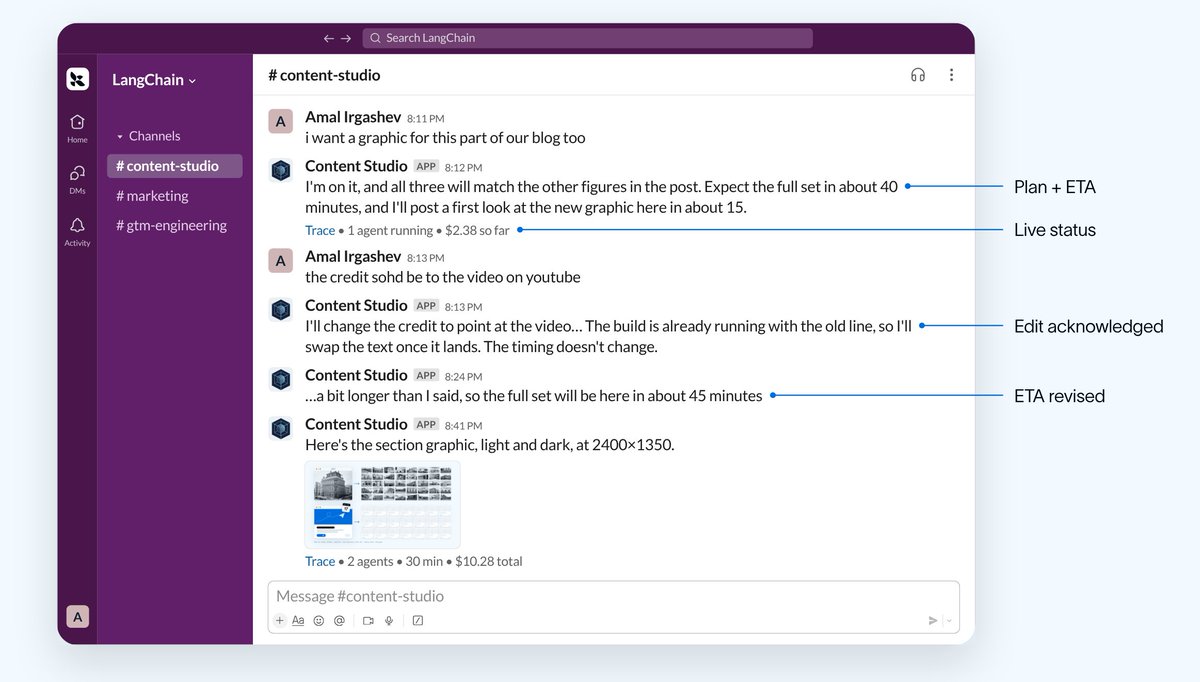
Task: Record an audio clip with microphone
Action: click(x=389, y=620)
